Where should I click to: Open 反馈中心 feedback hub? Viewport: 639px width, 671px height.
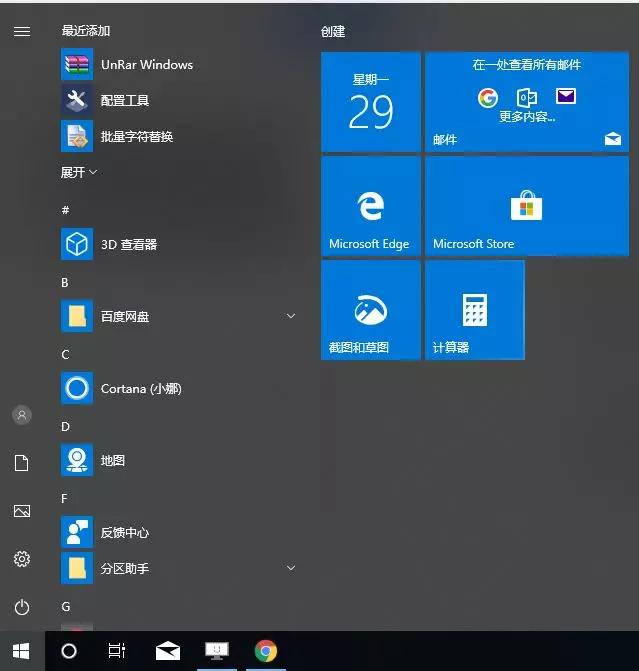tap(124, 532)
